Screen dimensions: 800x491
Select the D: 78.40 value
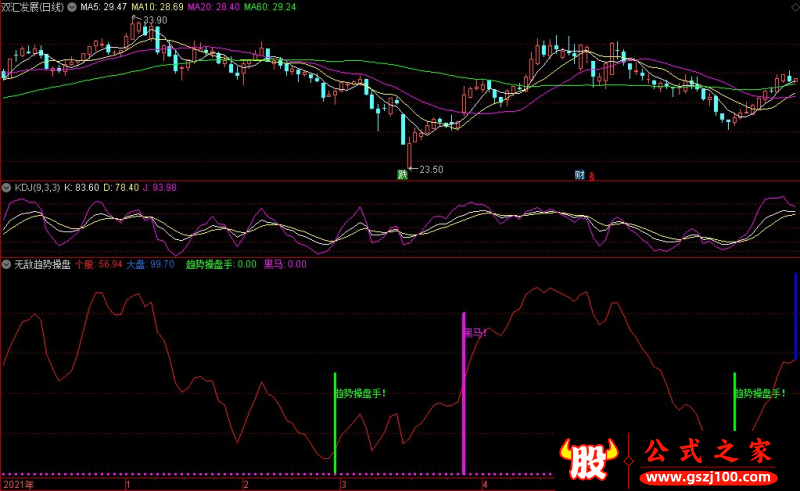tap(121, 188)
